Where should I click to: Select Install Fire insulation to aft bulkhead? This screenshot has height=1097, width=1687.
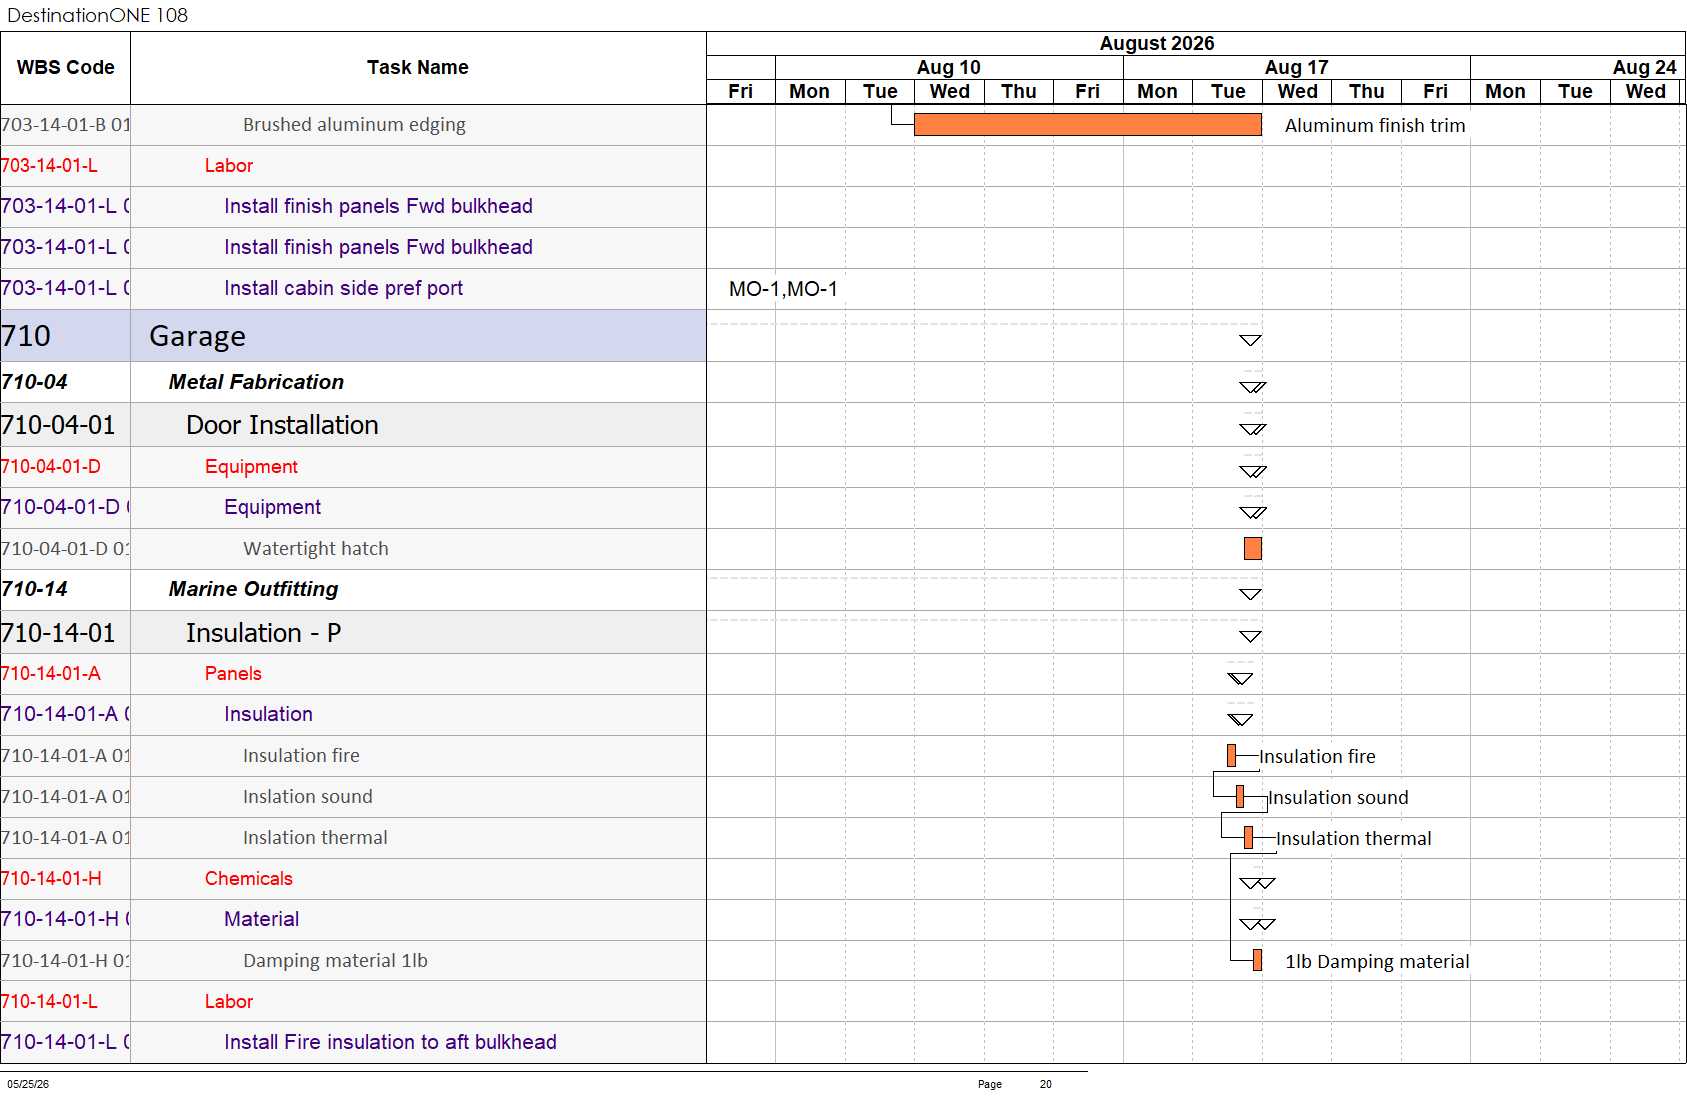pos(390,1042)
